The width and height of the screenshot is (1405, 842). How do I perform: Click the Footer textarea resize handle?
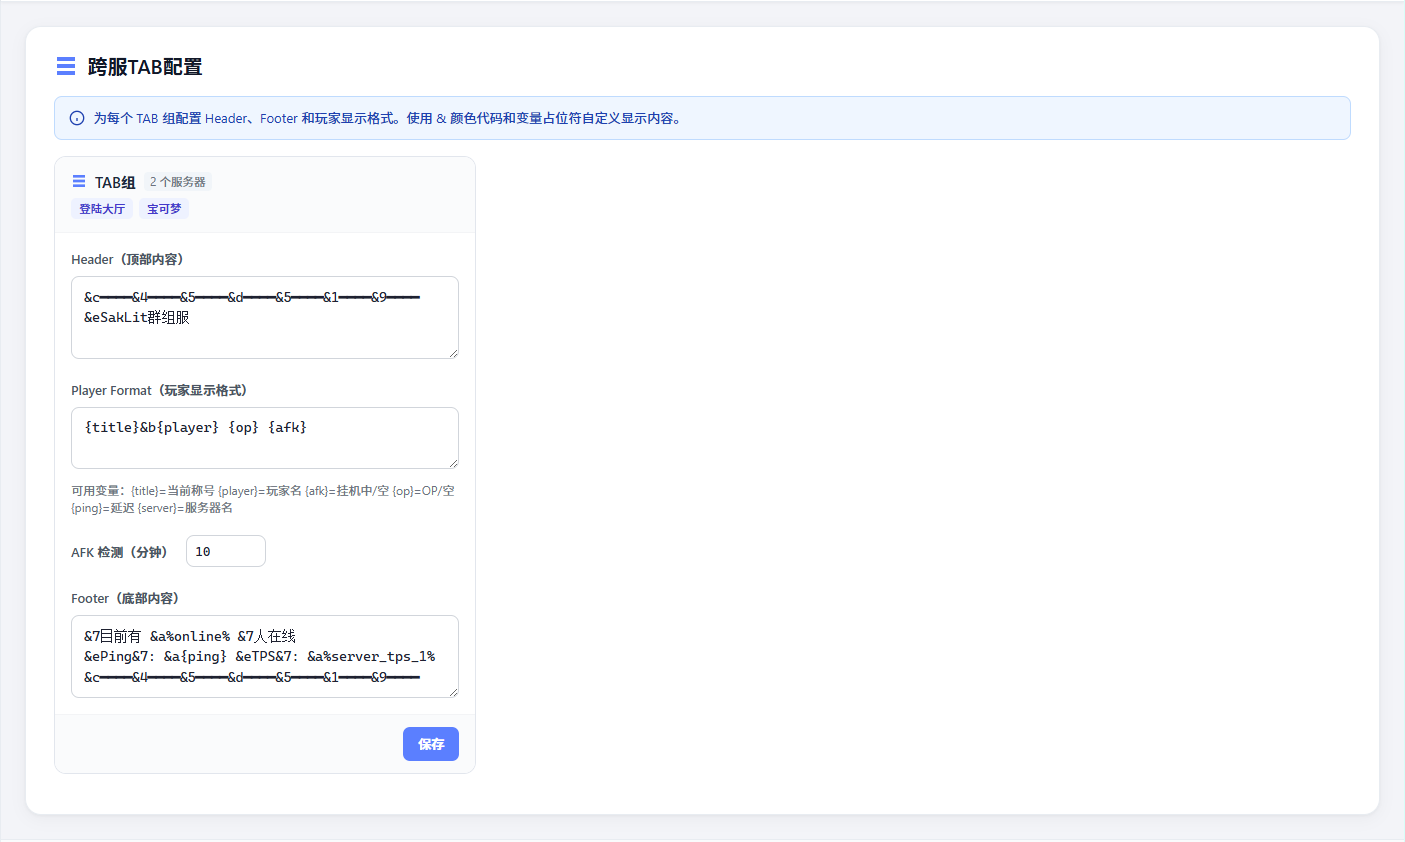(x=453, y=692)
